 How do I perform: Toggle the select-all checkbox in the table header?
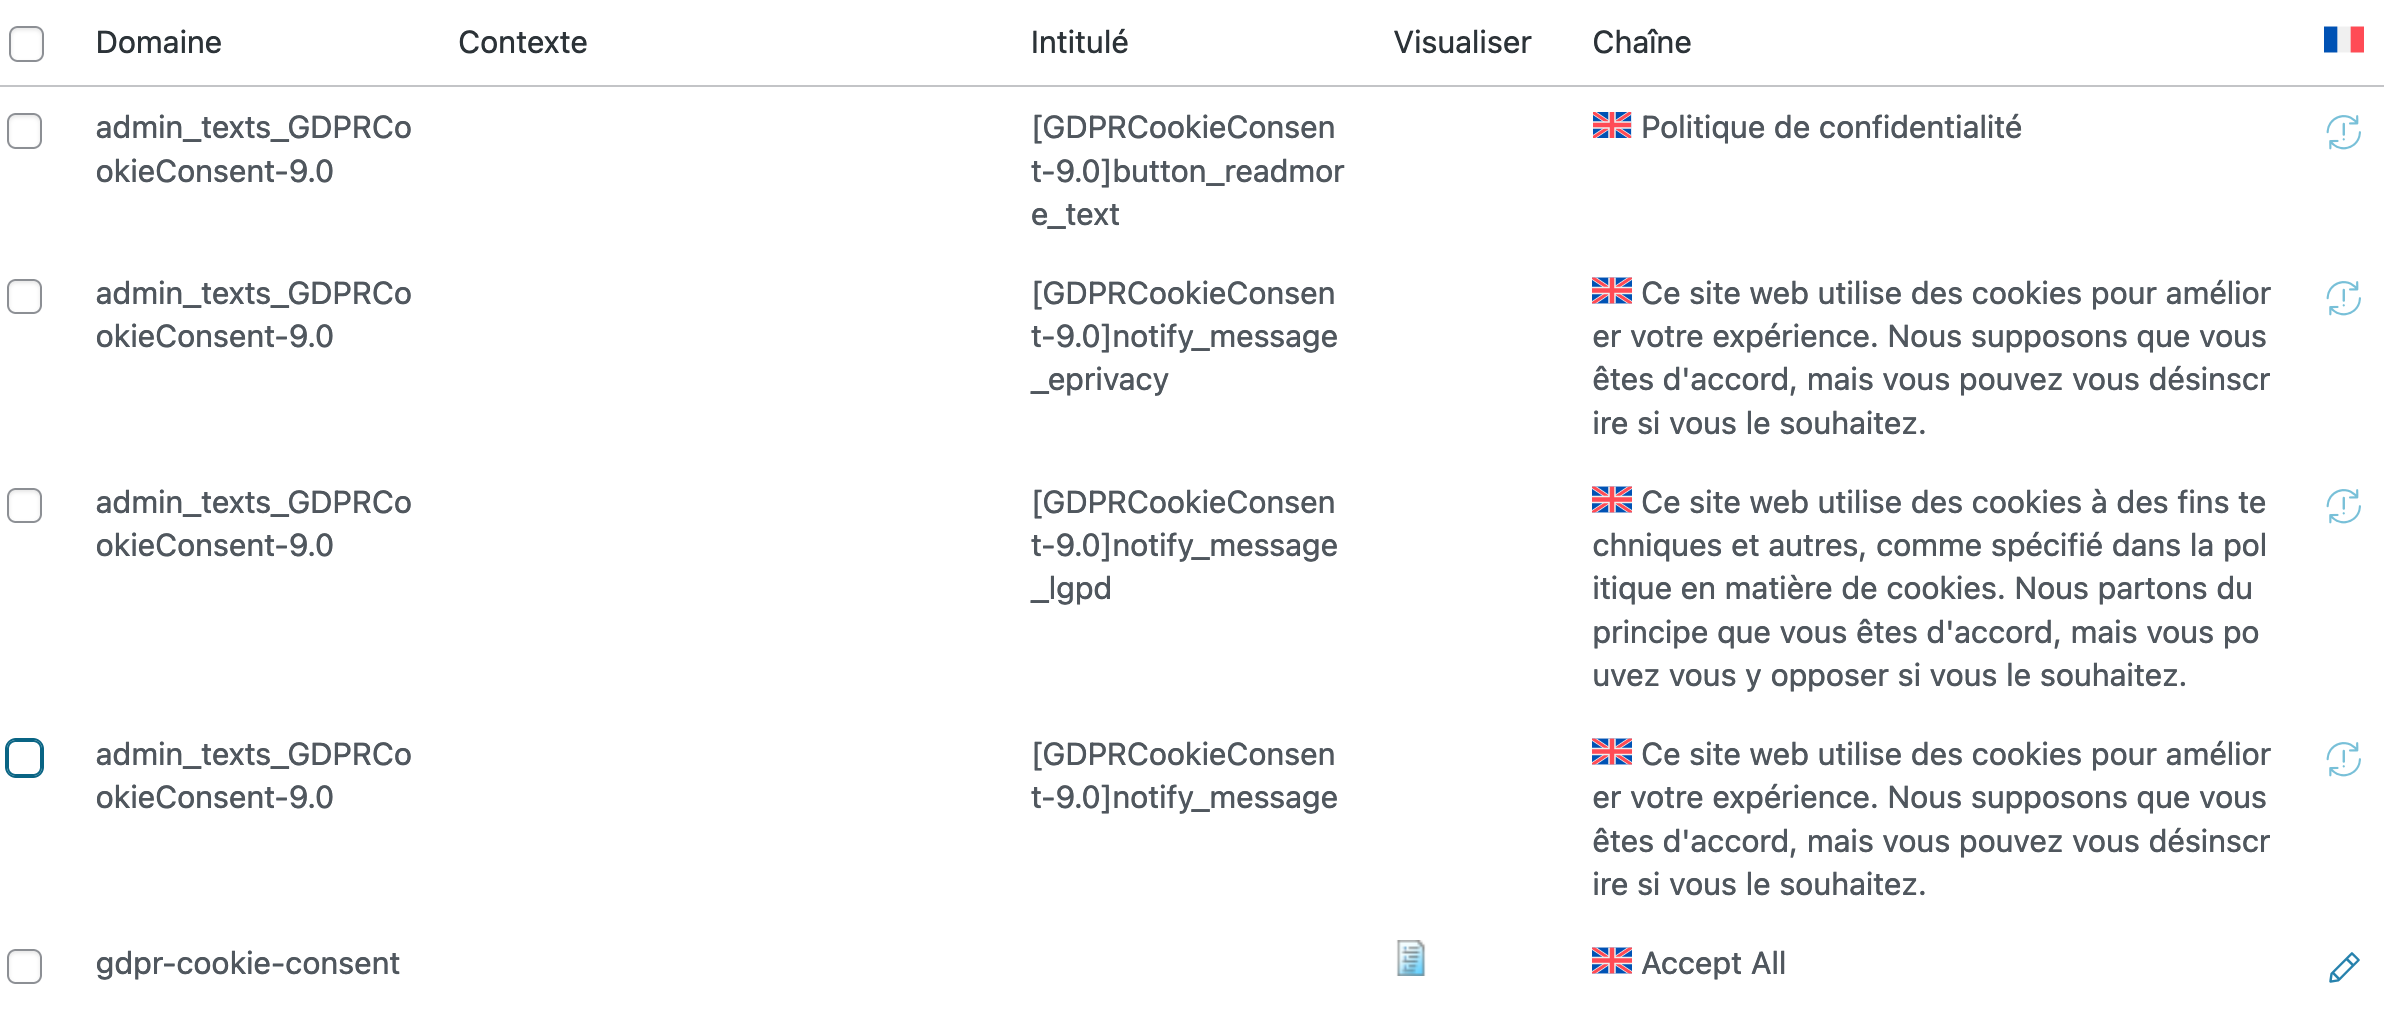click(26, 43)
